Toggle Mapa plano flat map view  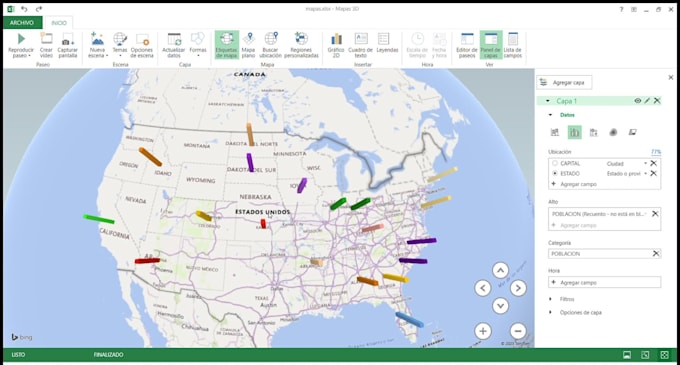[x=248, y=45]
